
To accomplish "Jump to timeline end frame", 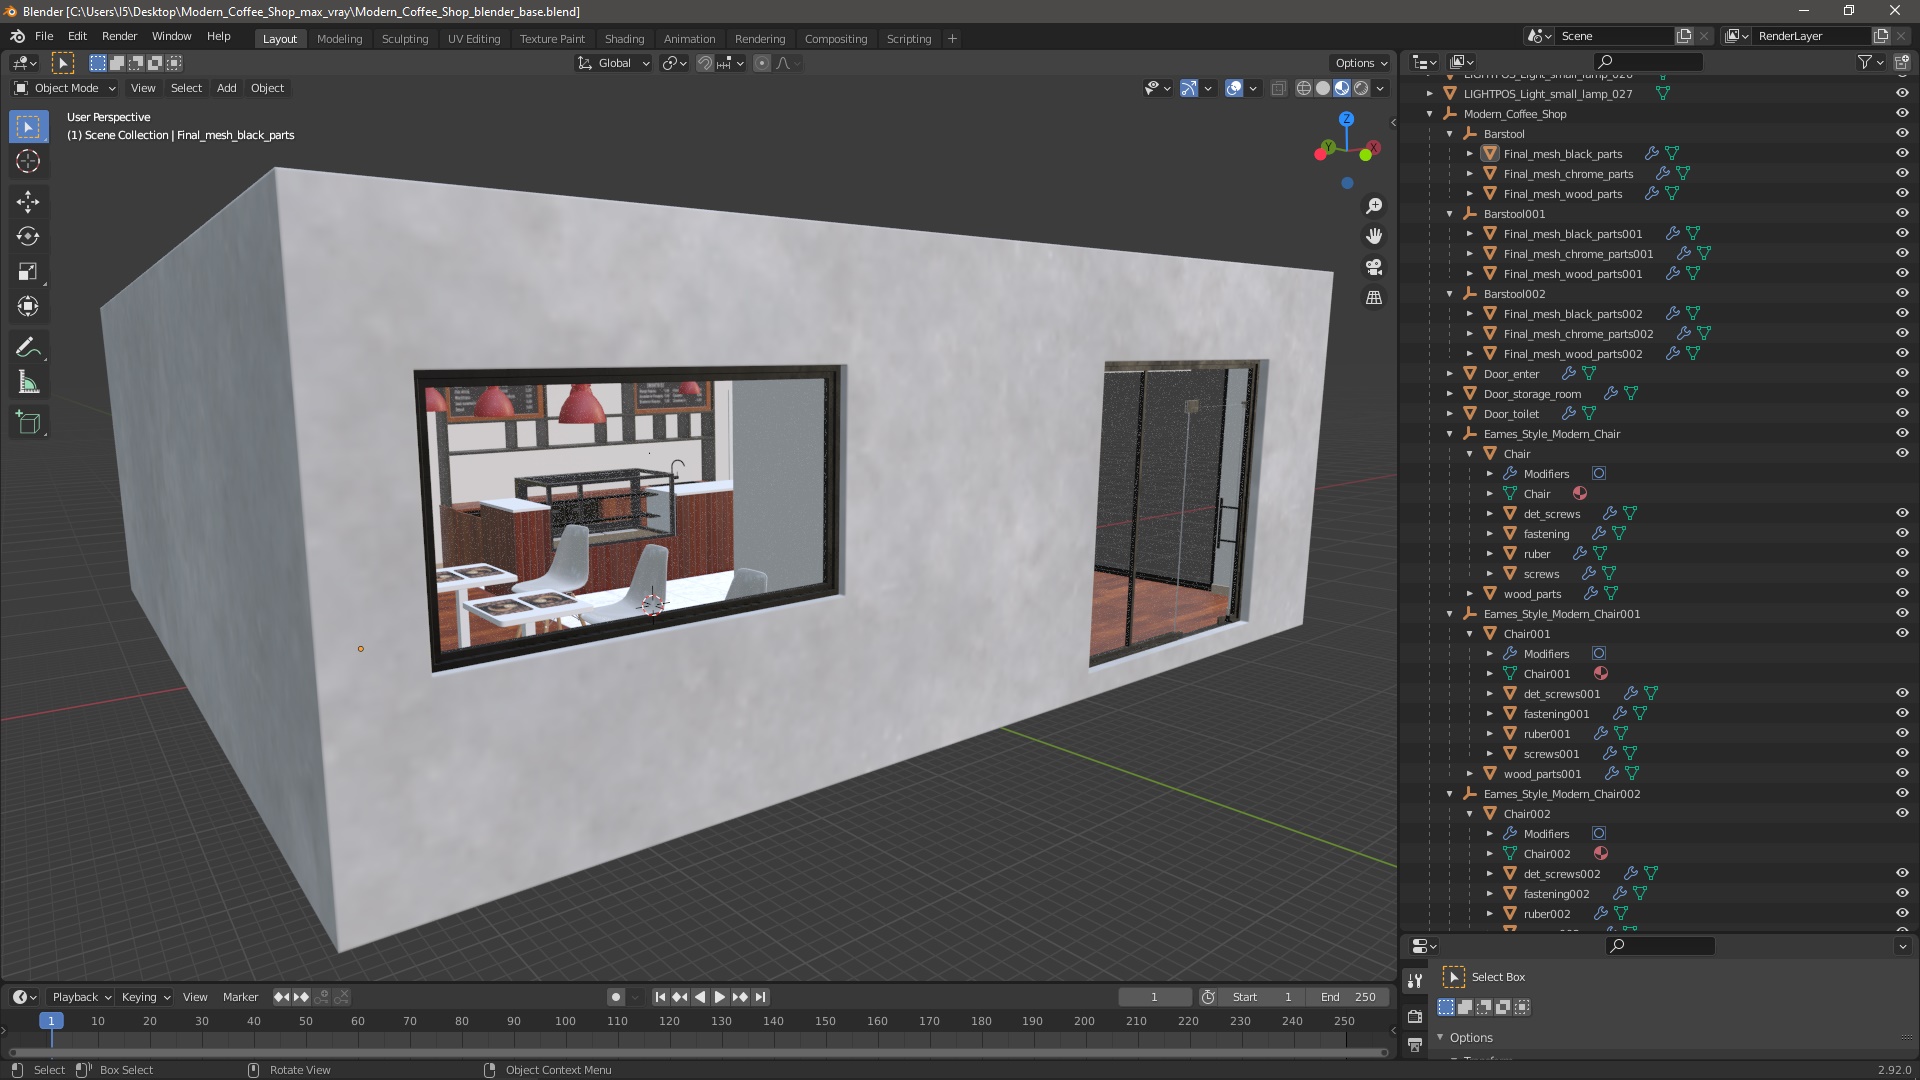I will coord(760,997).
